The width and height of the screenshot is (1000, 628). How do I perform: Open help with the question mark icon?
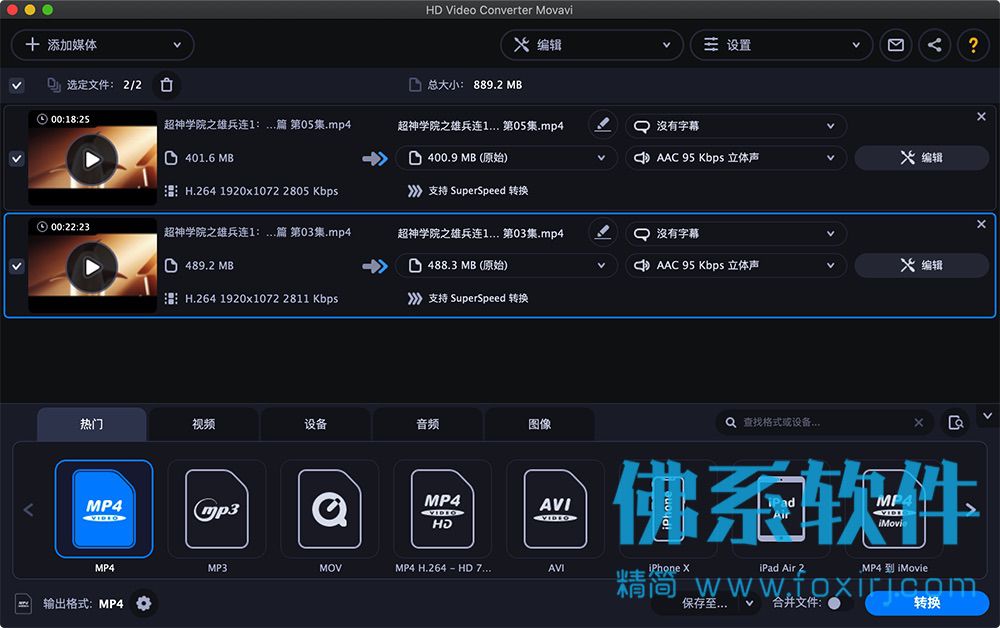tap(973, 45)
